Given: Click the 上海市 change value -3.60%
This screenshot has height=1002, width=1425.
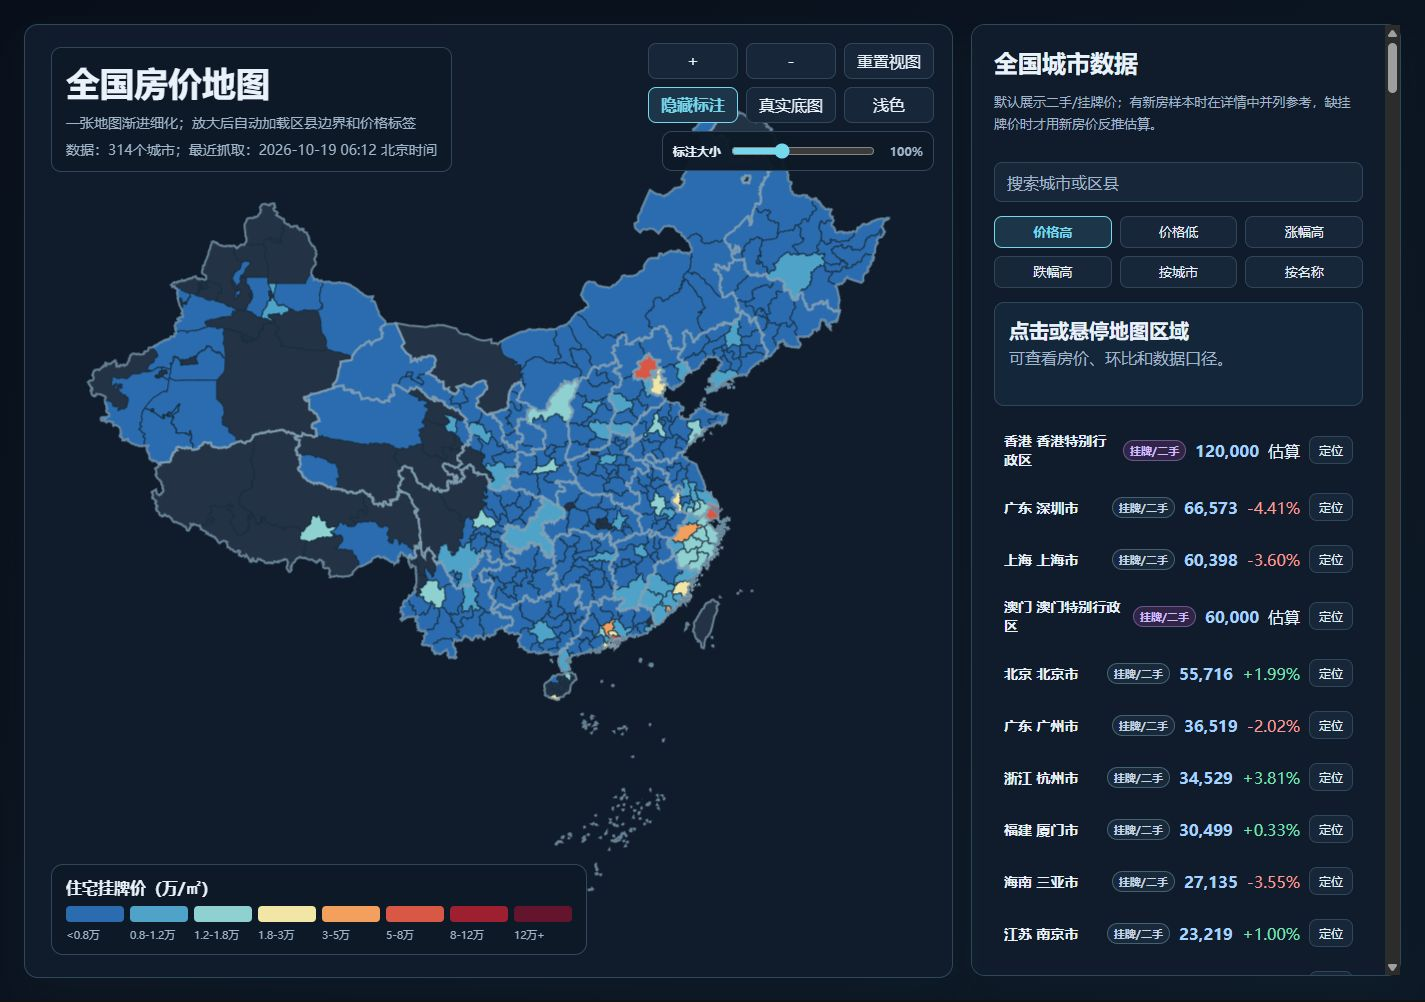Looking at the screenshot, I should coord(1274,560).
